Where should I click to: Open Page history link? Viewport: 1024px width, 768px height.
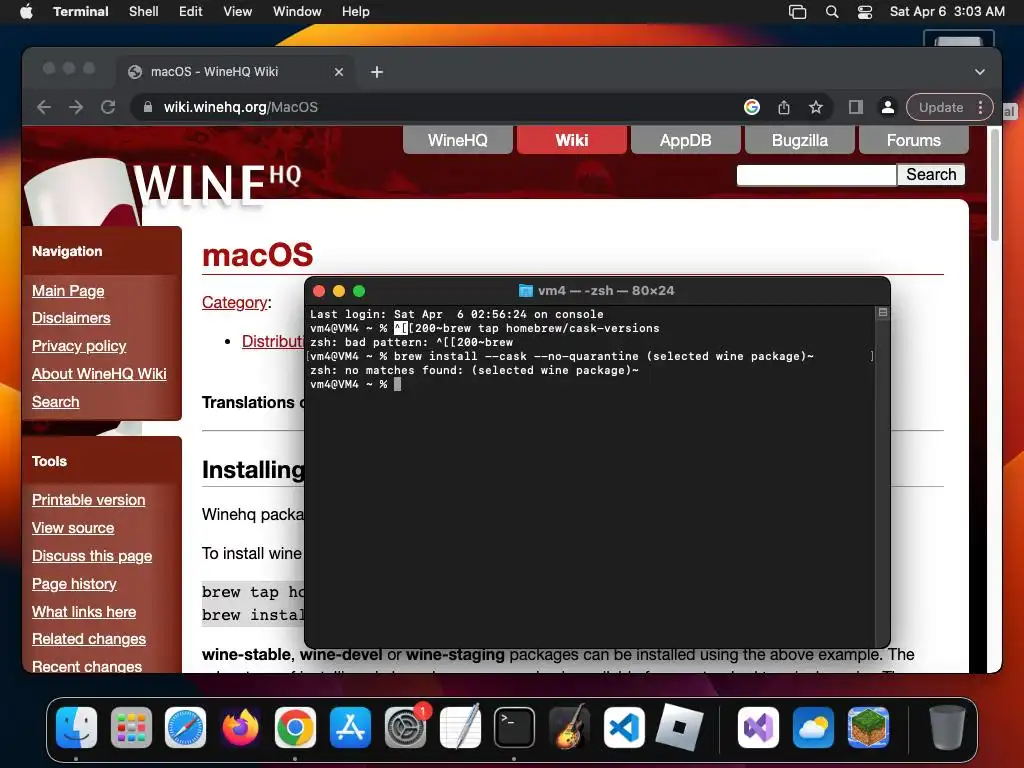pyautogui.click(x=74, y=584)
